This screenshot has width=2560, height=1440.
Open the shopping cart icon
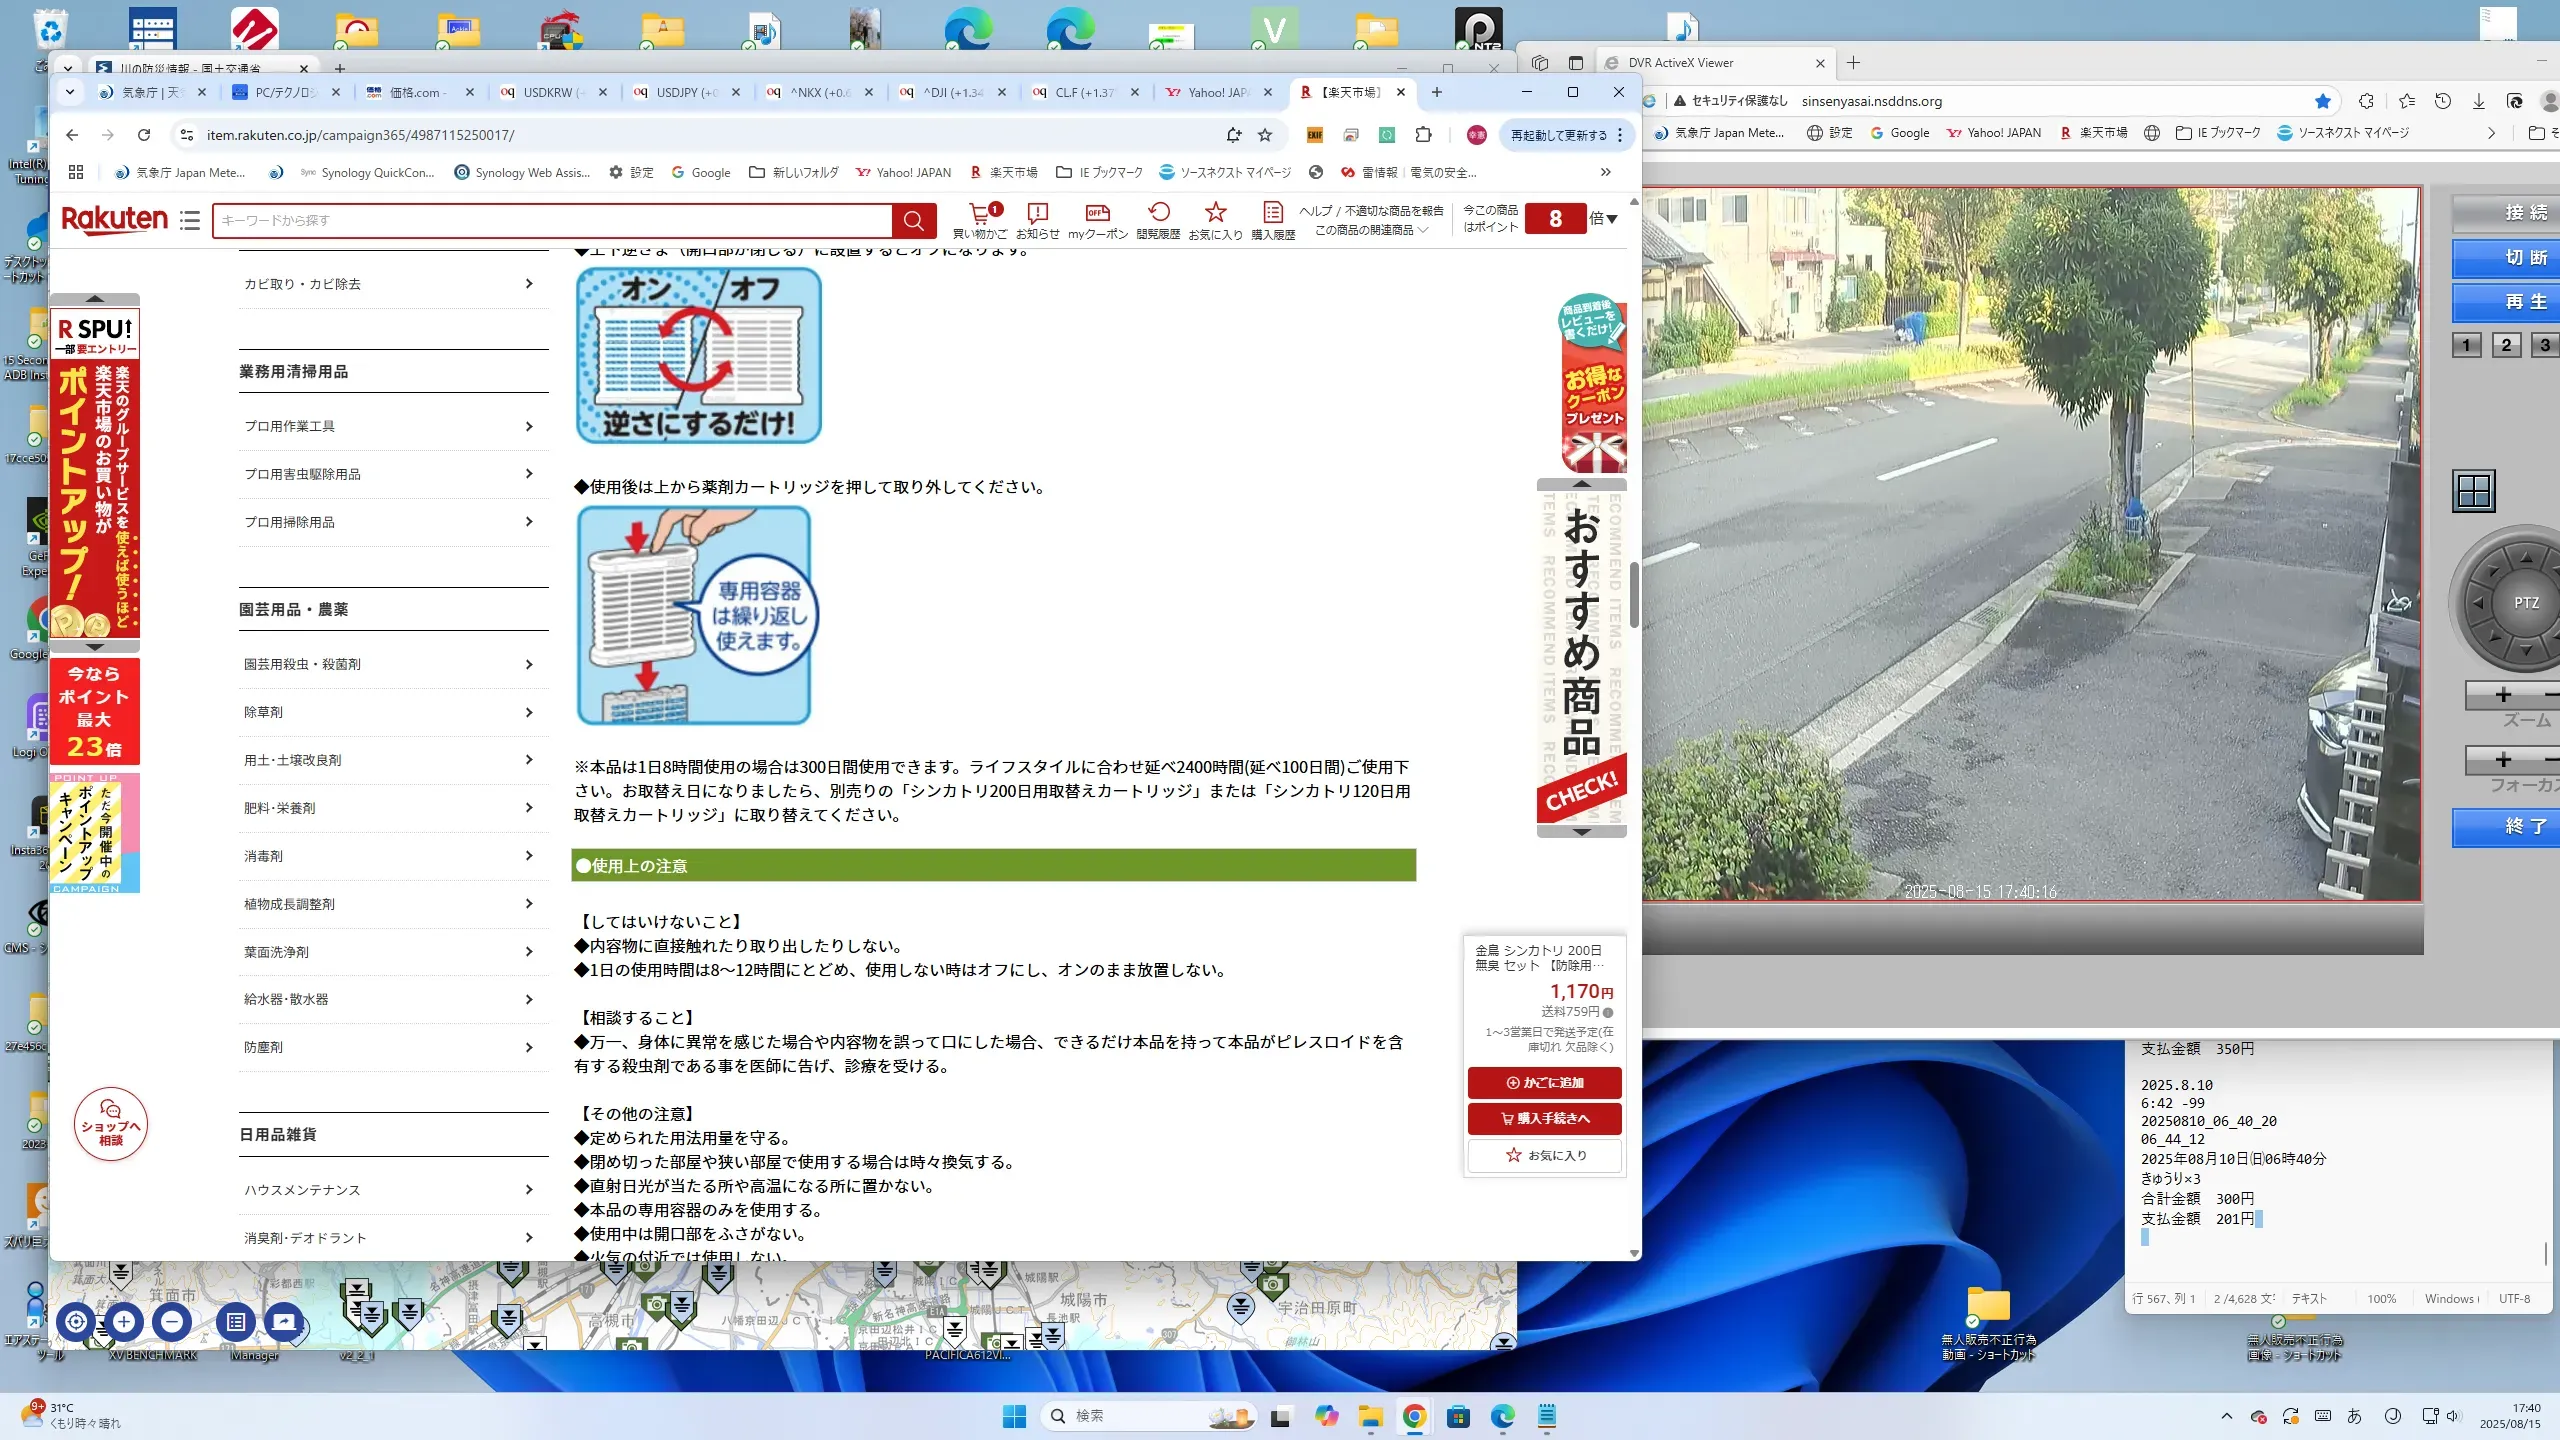(x=980, y=214)
